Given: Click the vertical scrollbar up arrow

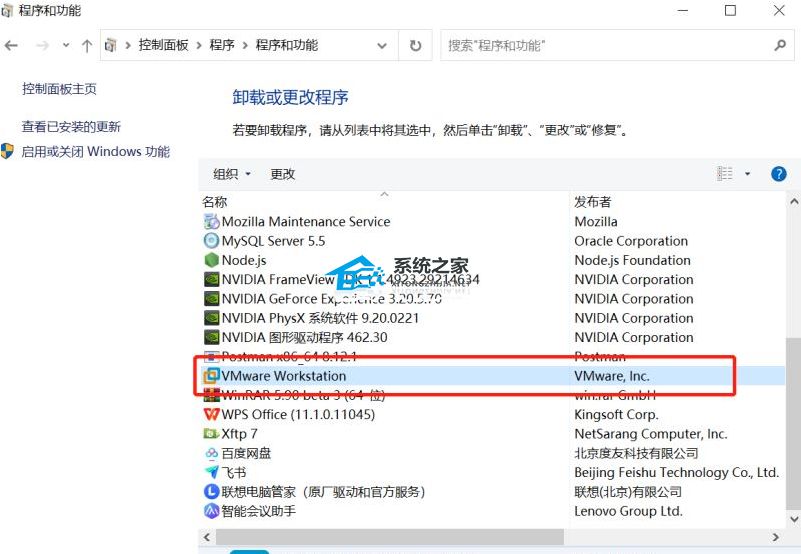Looking at the screenshot, I should [x=794, y=201].
